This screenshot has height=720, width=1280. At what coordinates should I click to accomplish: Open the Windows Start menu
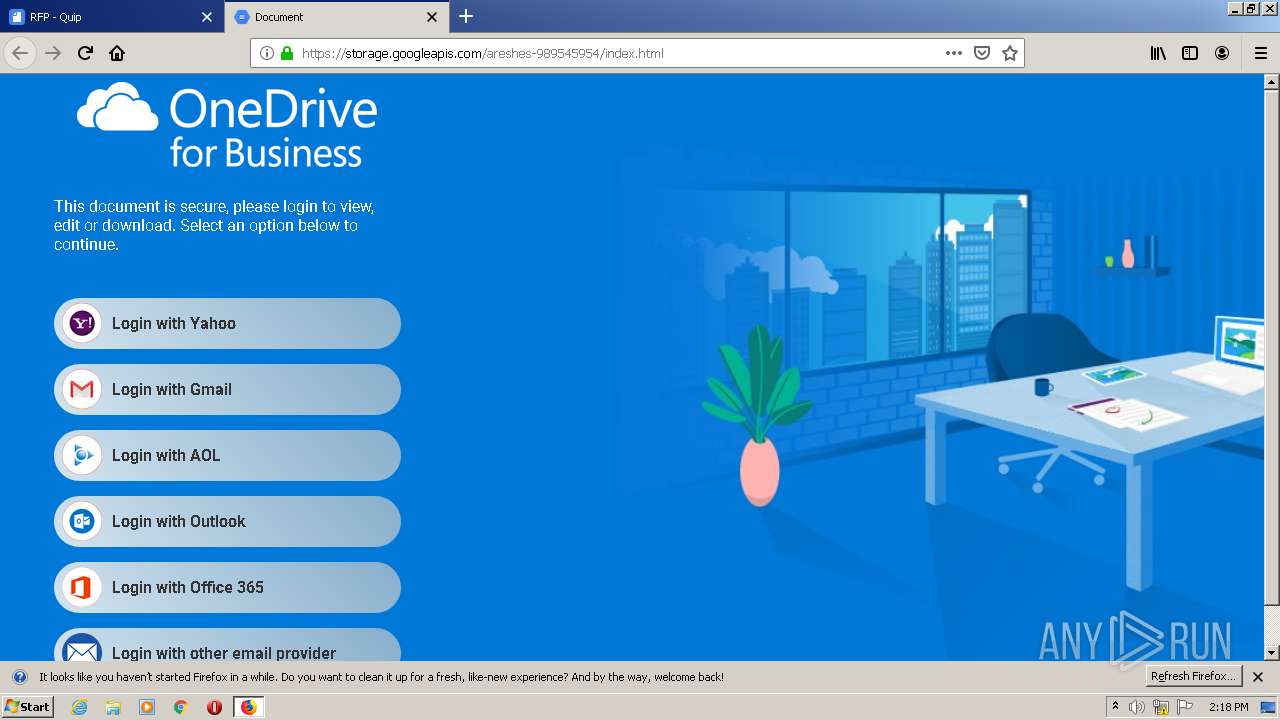(x=27, y=707)
